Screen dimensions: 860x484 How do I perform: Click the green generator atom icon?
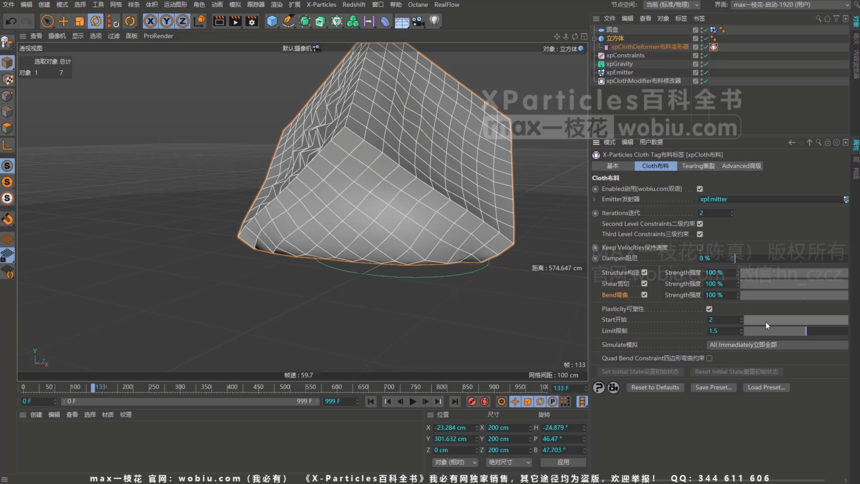coord(304,21)
